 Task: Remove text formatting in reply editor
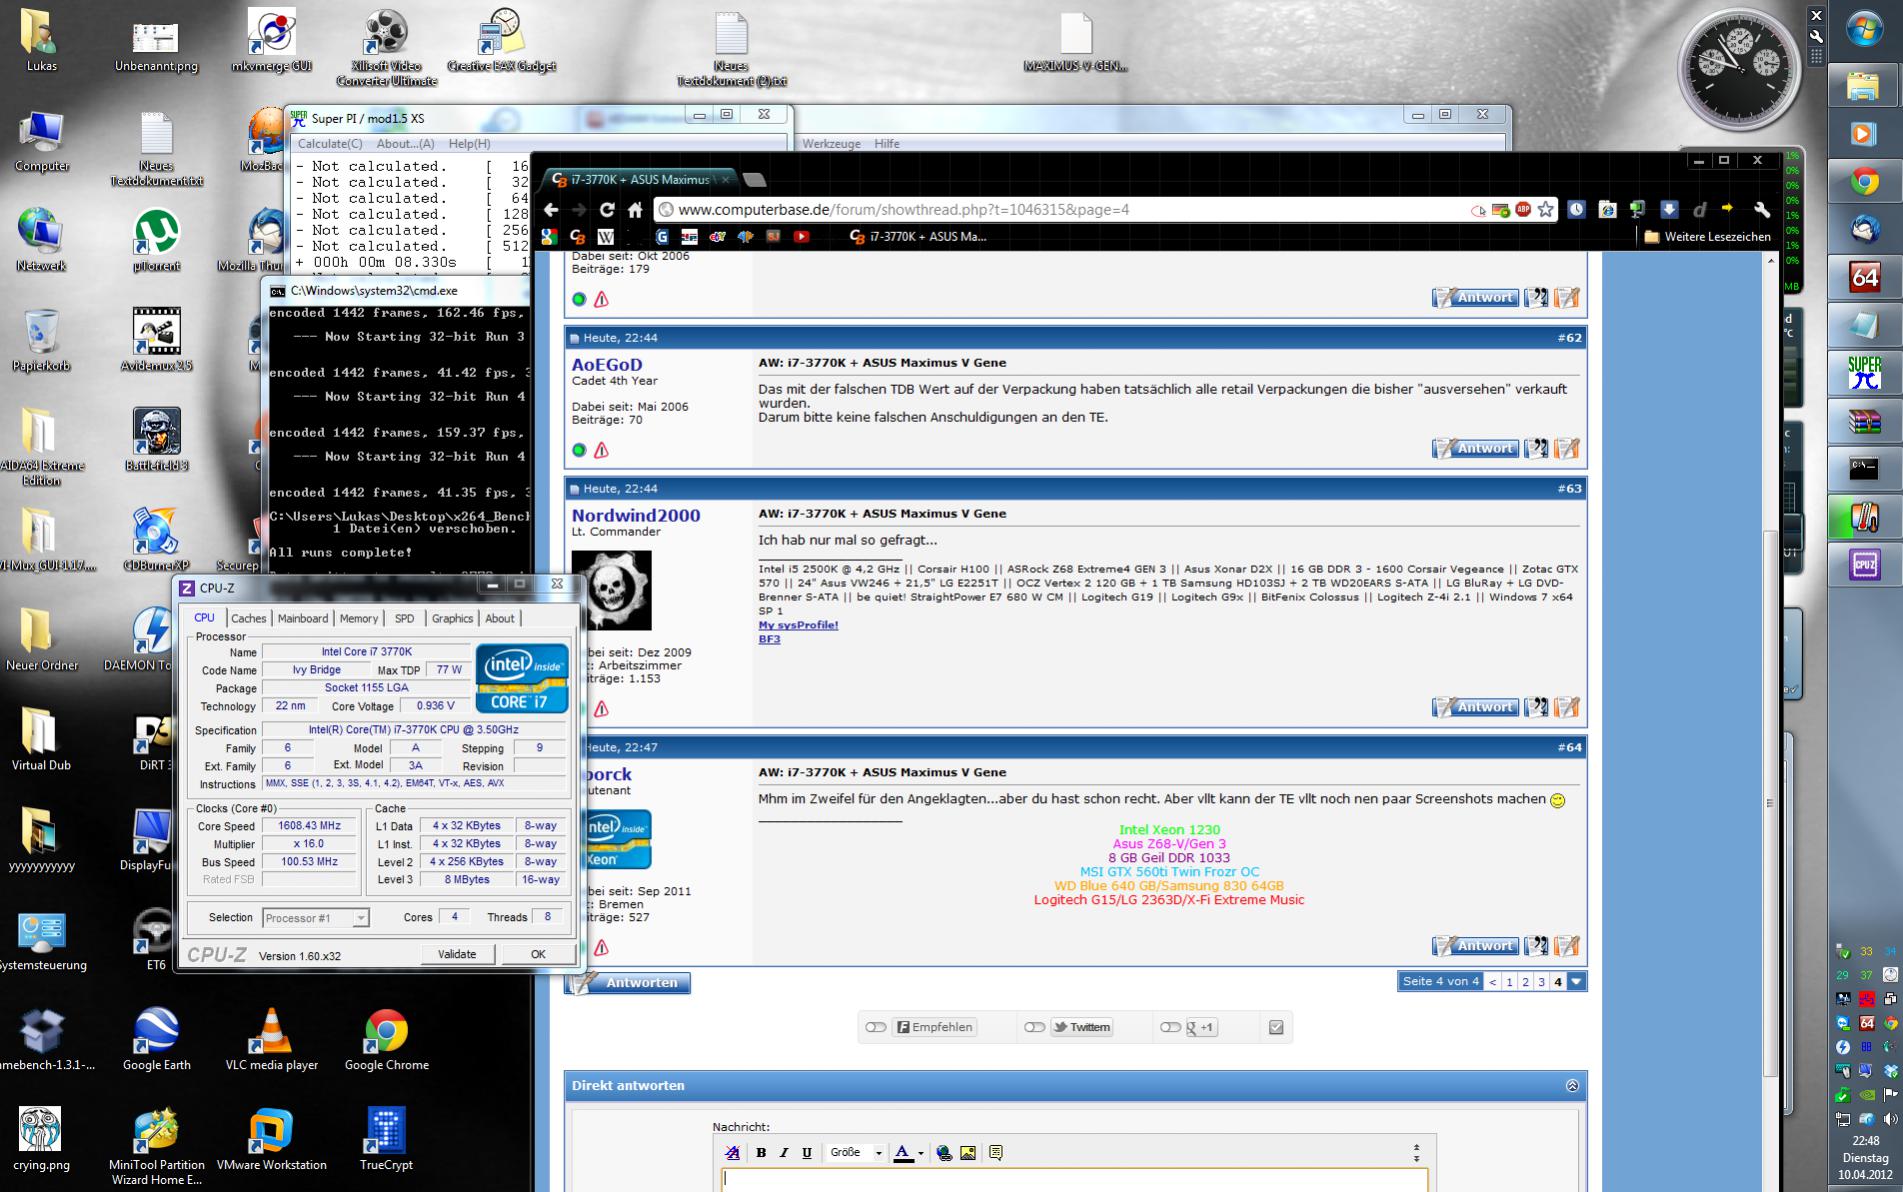coord(732,1153)
